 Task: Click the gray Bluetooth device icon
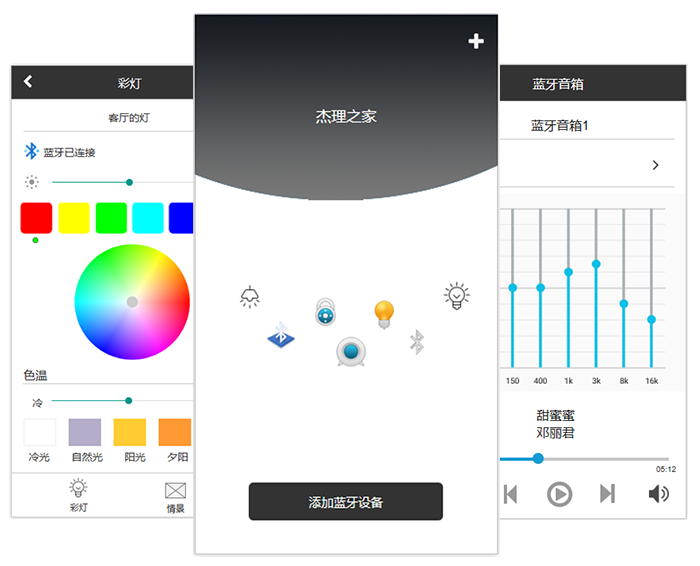tap(417, 342)
